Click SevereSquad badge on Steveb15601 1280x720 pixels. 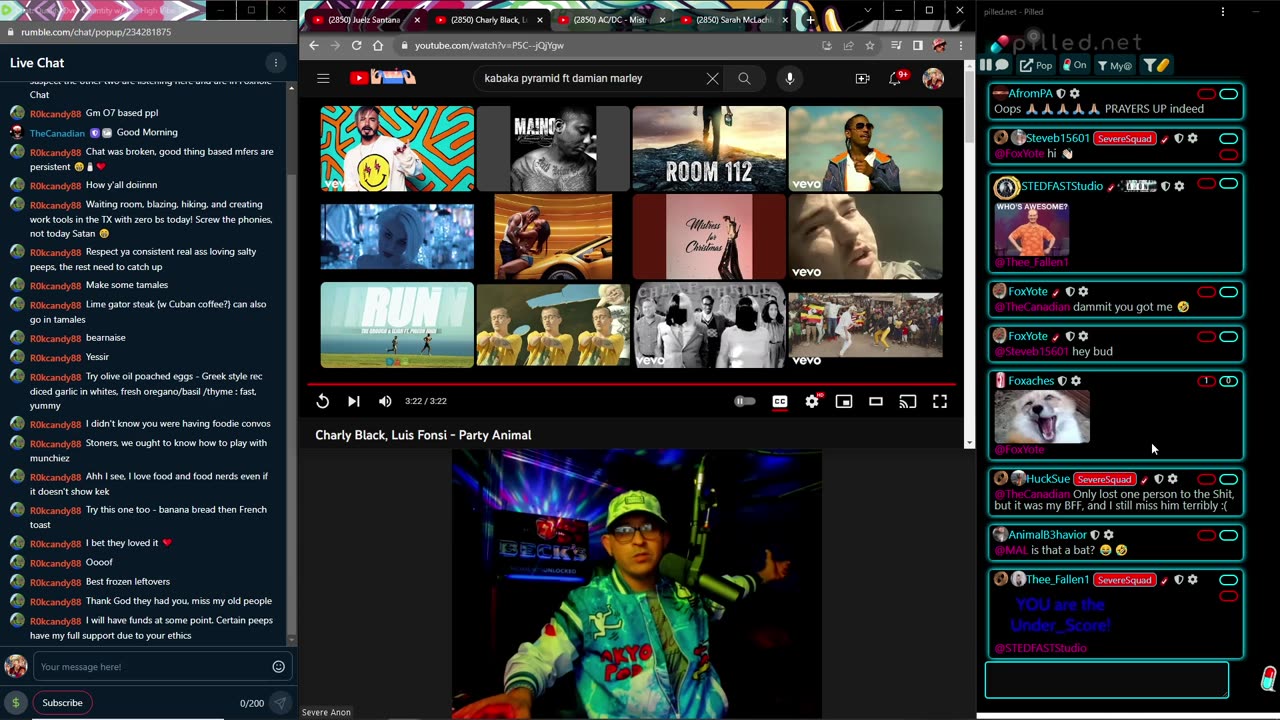pyautogui.click(x=1125, y=138)
